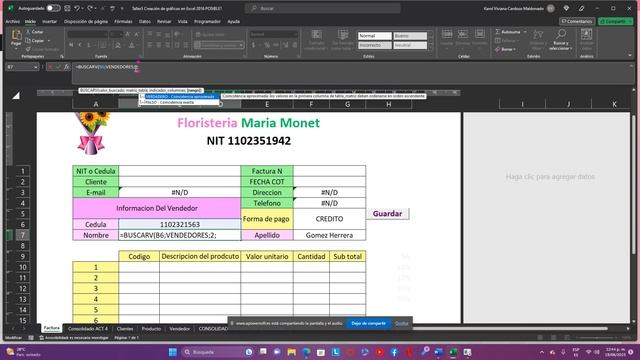This screenshot has width=640, height=360.
Task: Click the save icon in title bar
Action: [67, 8]
